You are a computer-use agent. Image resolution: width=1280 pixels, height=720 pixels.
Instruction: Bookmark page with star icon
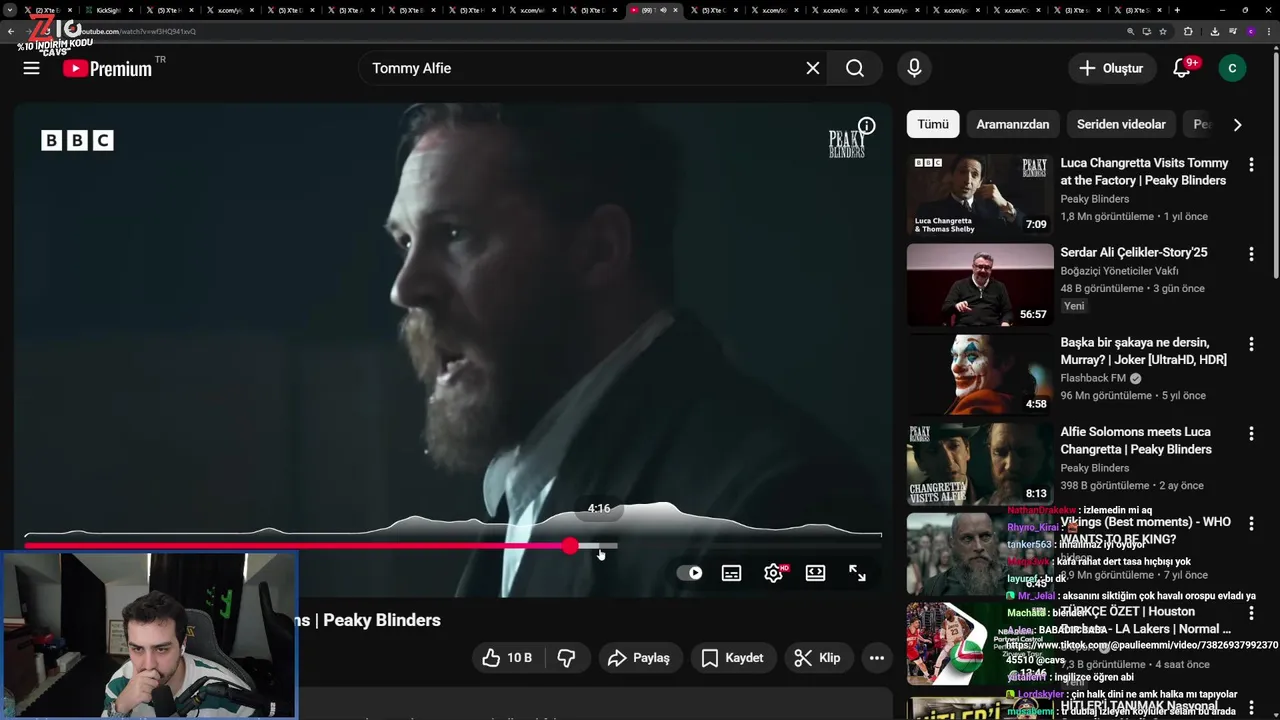(x=1163, y=31)
